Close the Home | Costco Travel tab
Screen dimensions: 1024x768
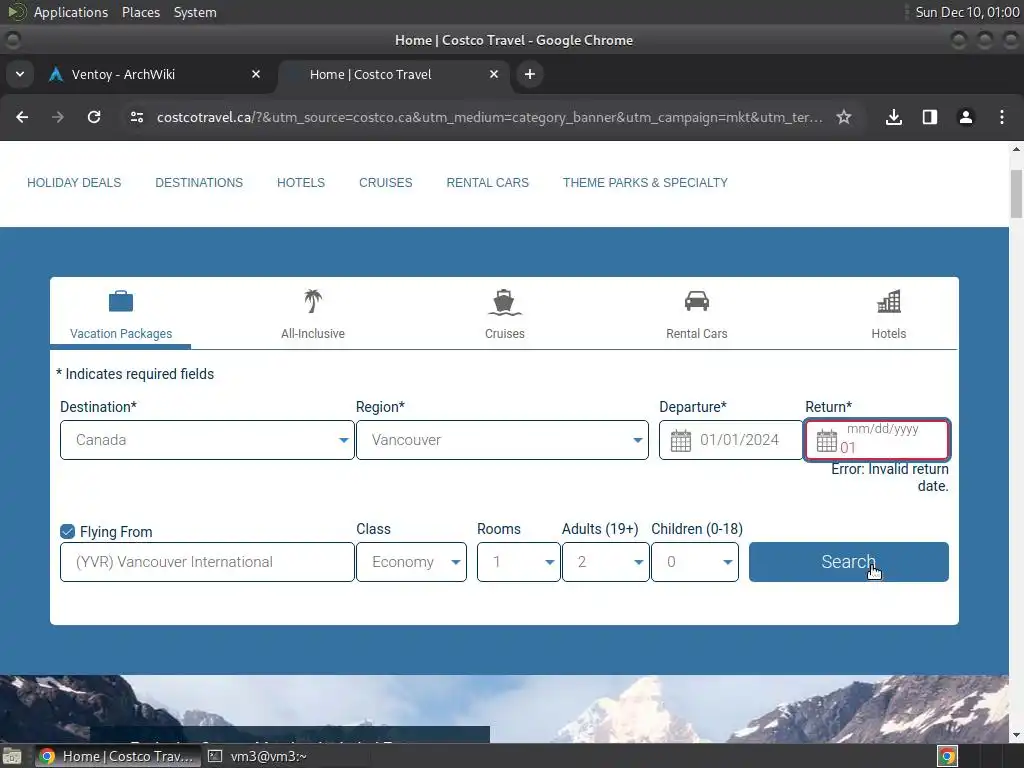[x=494, y=74]
